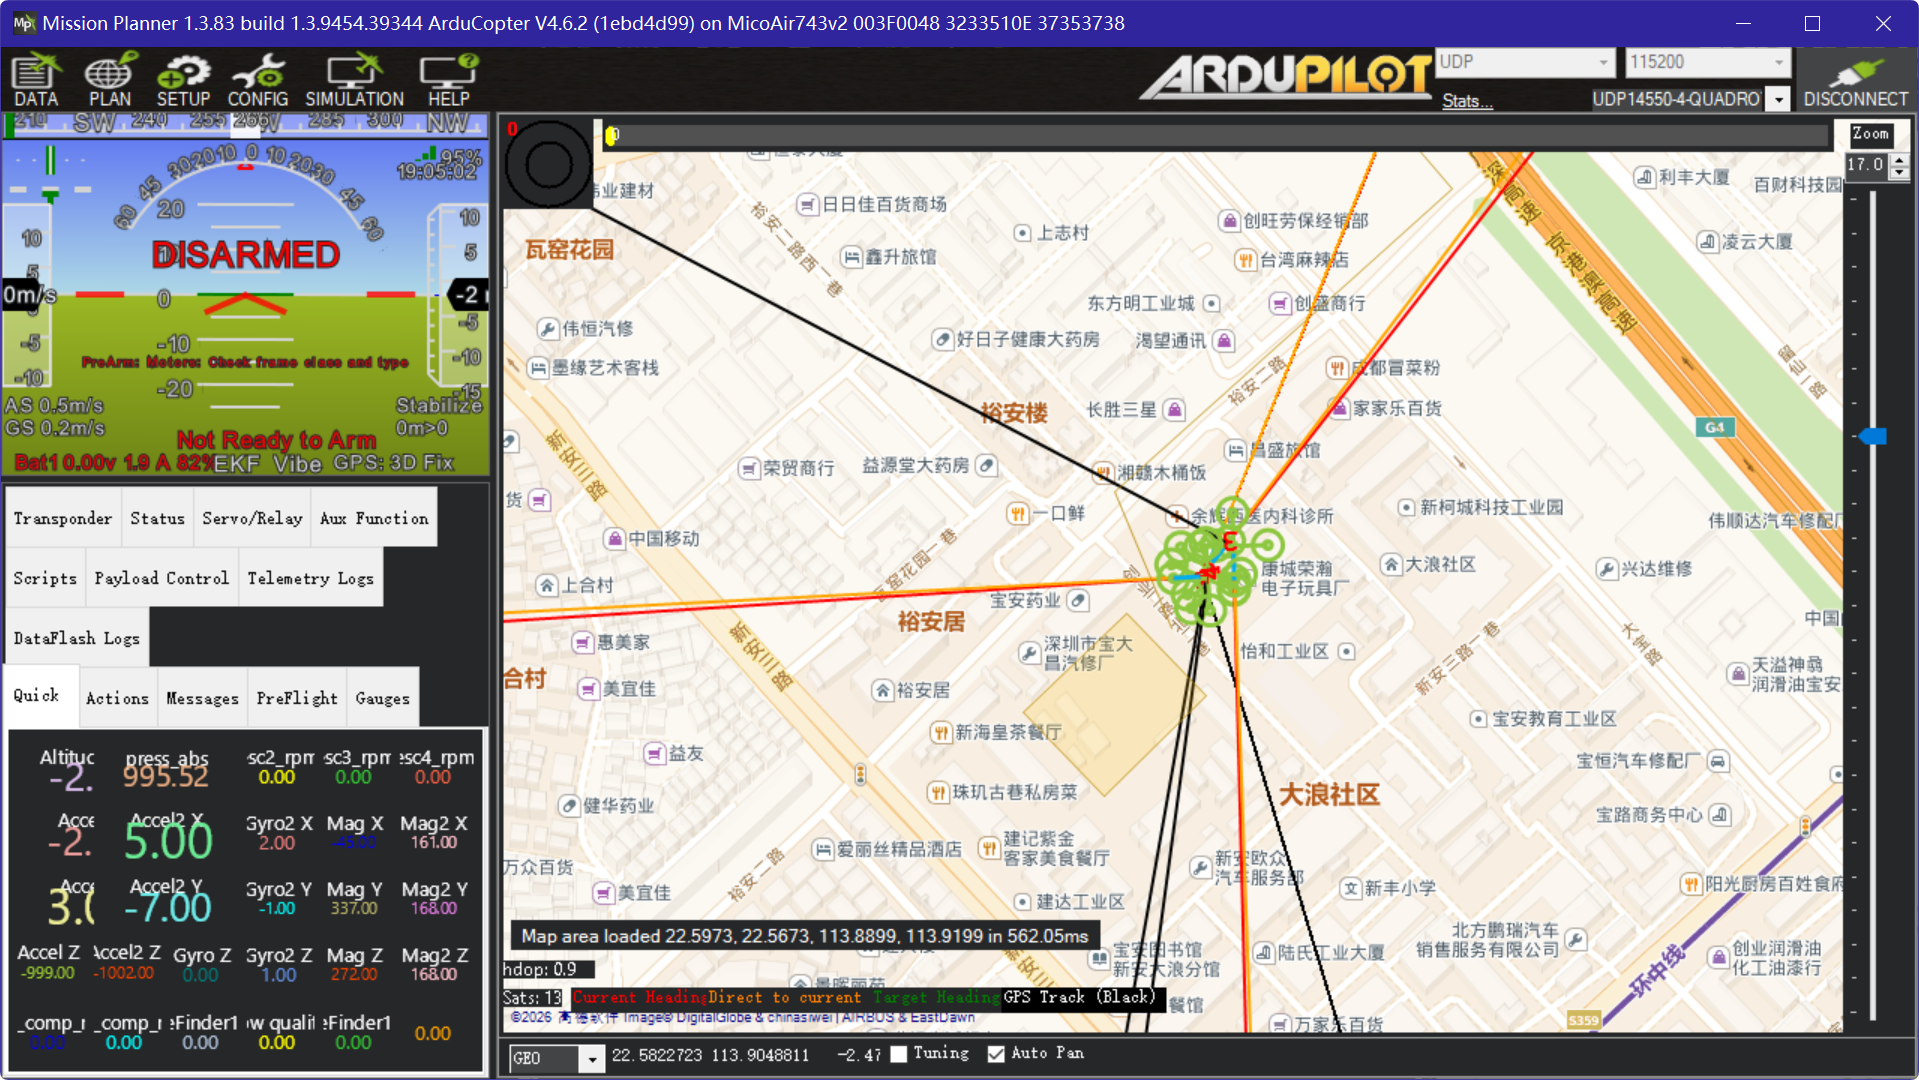Open the CONFIG tuning screen
Image resolution: width=1919 pixels, height=1080 pixels.
pyautogui.click(x=258, y=80)
